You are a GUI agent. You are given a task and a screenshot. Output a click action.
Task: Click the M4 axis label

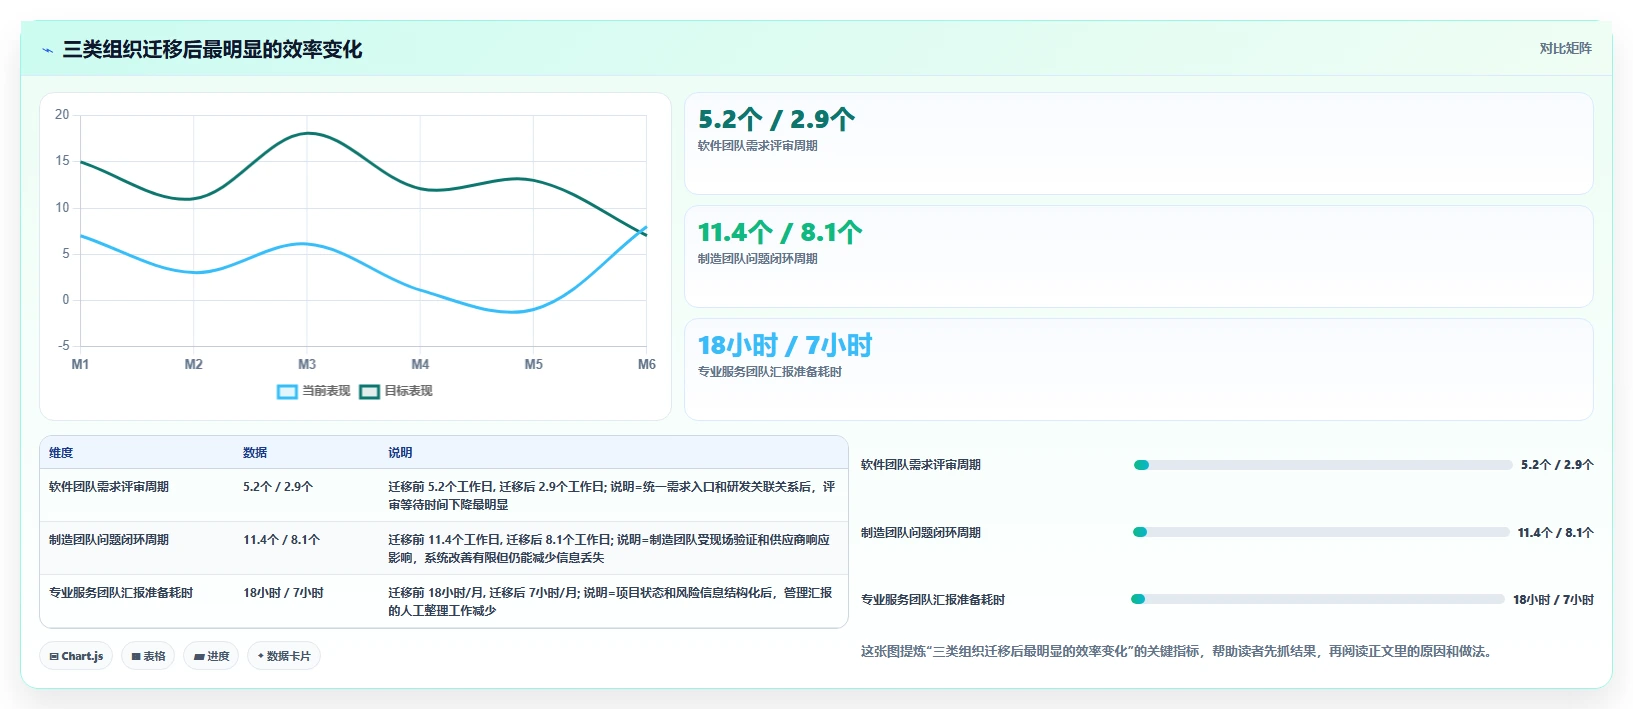click(420, 364)
